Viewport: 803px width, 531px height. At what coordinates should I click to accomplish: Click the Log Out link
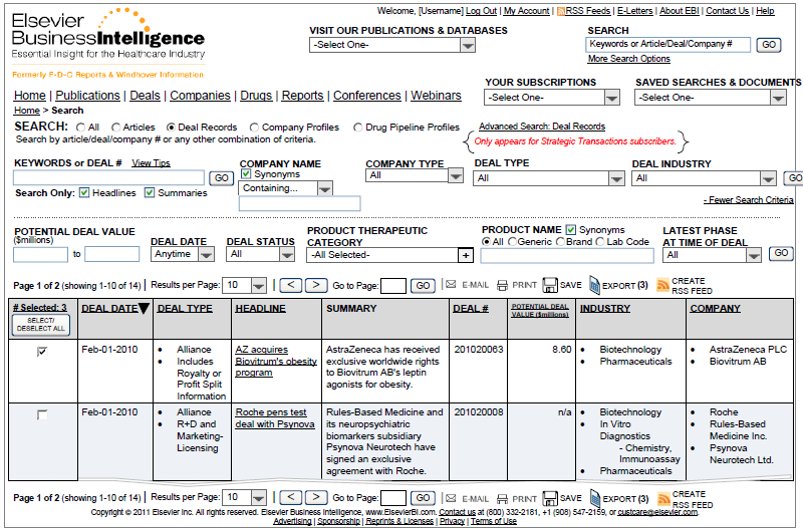click(x=481, y=11)
